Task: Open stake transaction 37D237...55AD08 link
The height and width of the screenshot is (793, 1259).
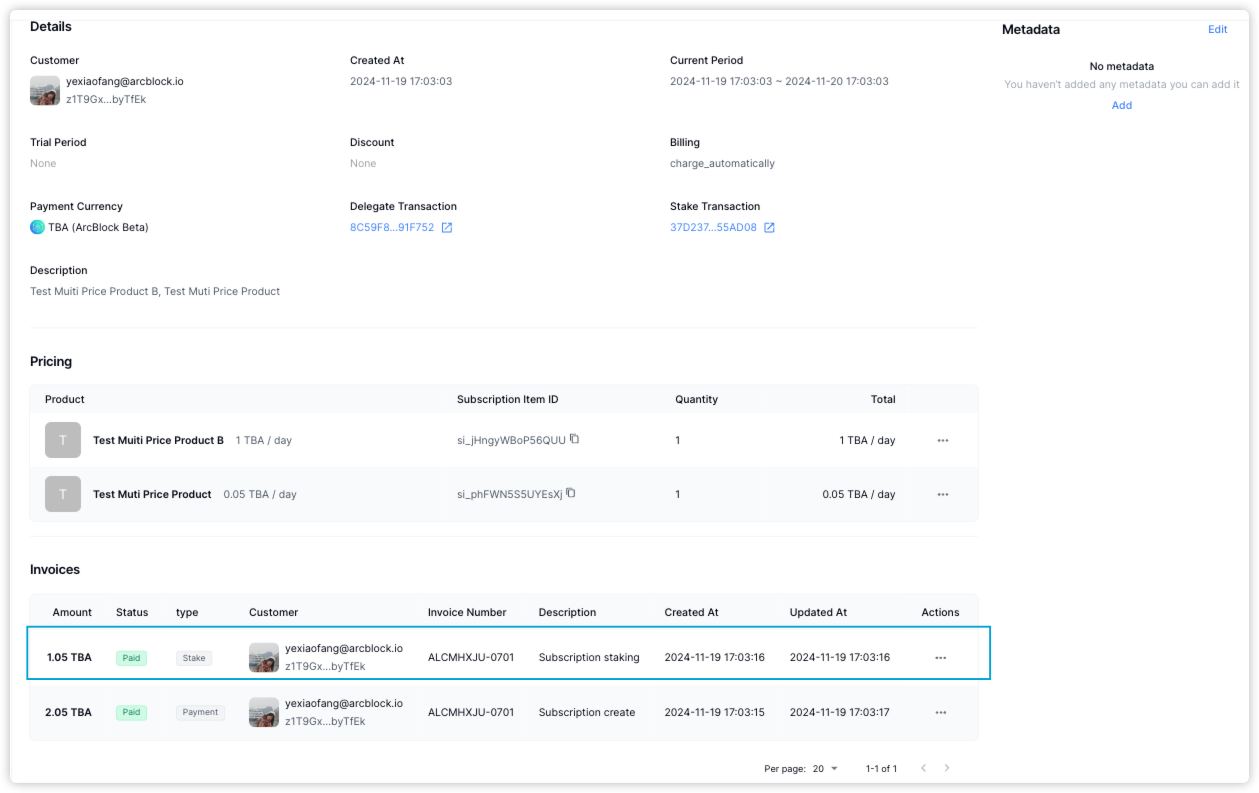Action: (x=713, y=228)
